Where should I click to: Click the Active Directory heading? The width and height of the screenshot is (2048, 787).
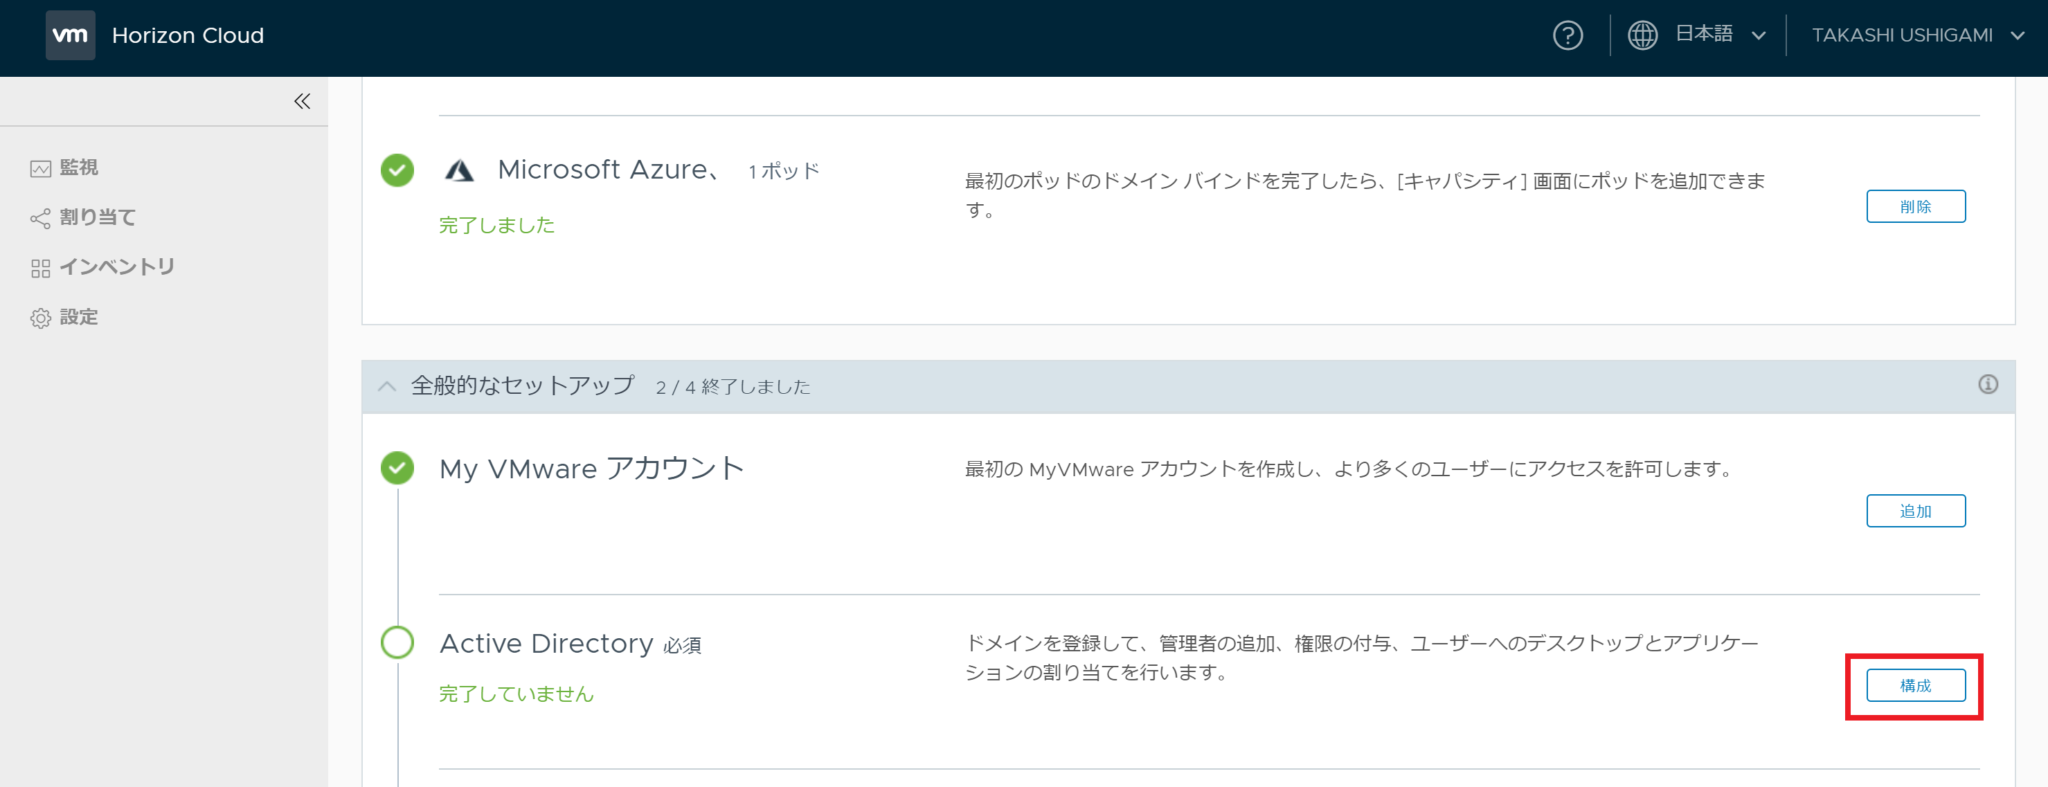point(546,643)
